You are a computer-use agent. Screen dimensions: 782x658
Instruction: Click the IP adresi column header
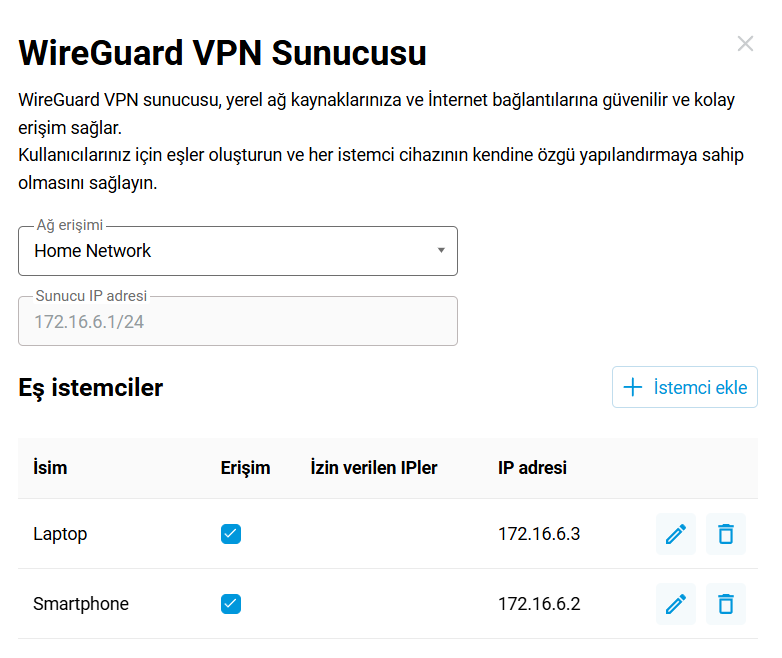532,468
